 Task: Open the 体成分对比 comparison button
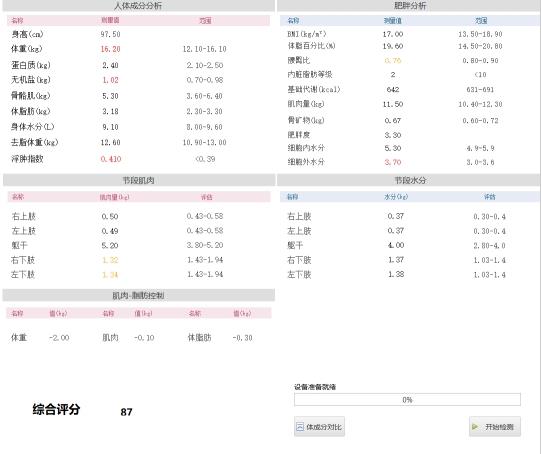319,427
